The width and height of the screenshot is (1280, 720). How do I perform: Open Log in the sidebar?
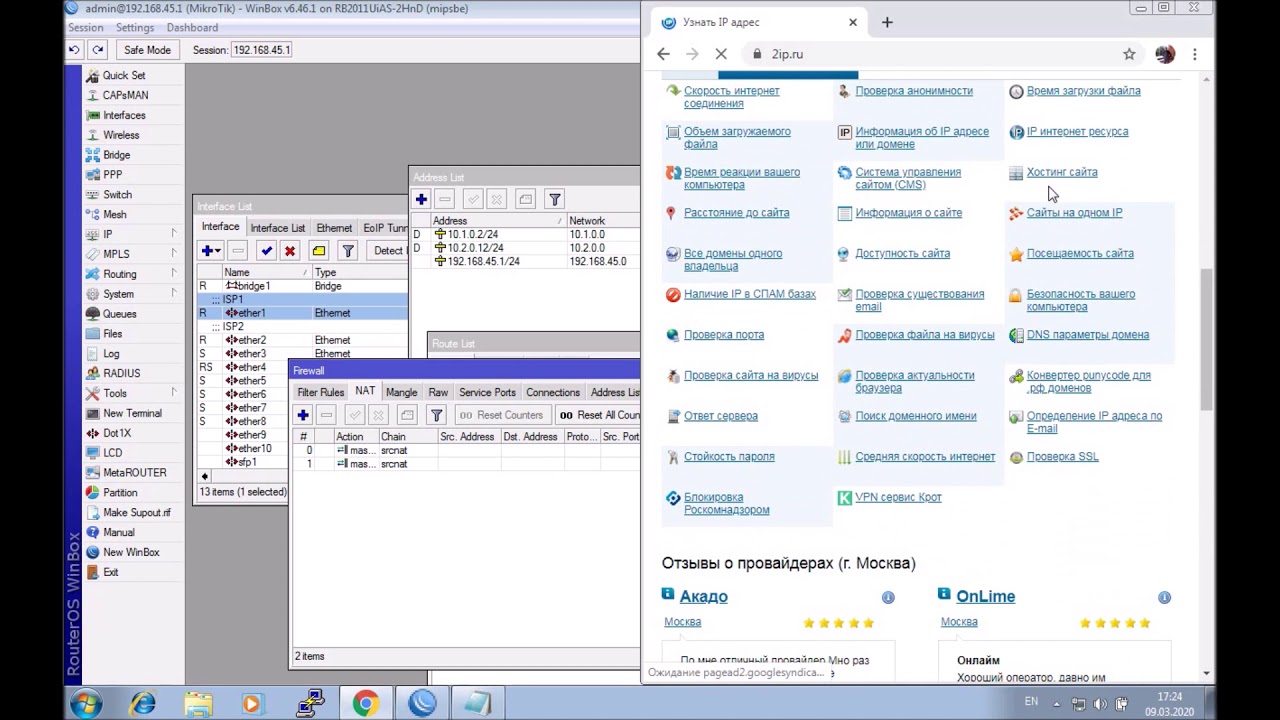(x=111, y=353)
